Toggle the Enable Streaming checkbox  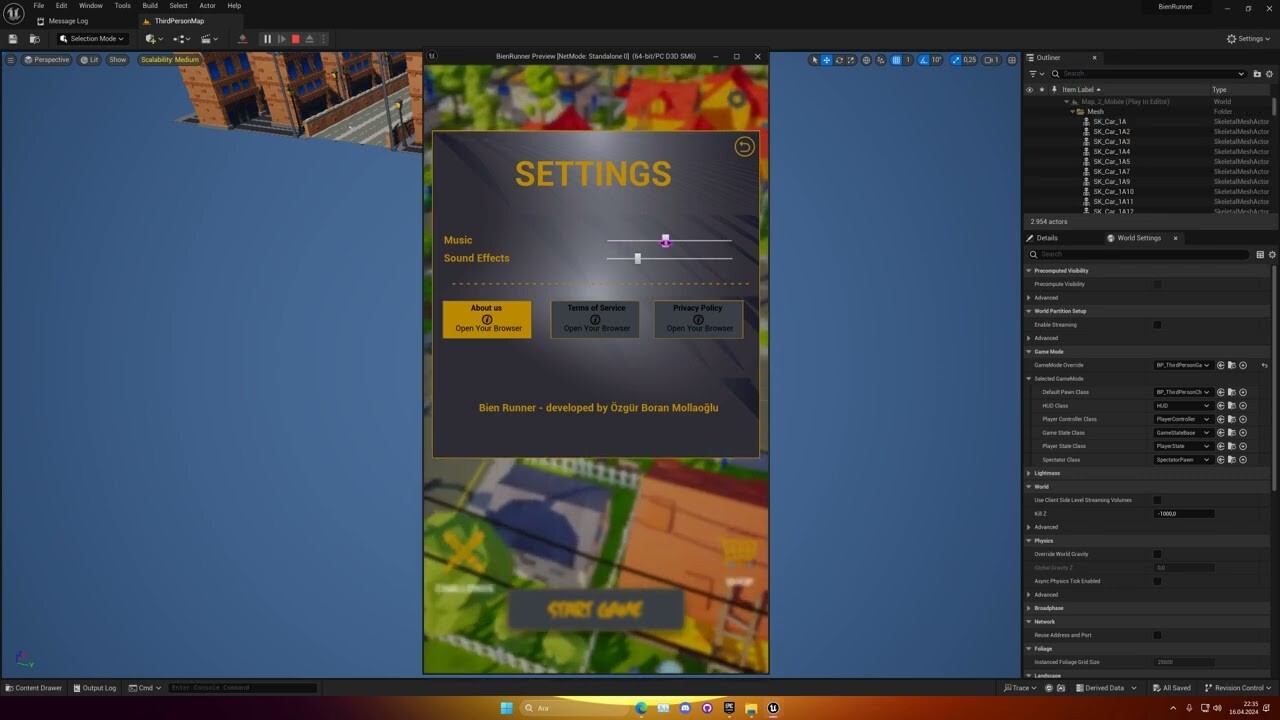(x=1157, y=324)
